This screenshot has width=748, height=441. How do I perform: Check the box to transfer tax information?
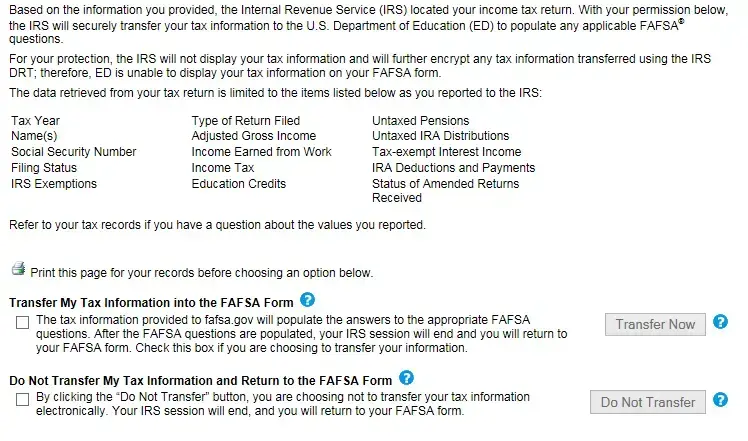coord(23,322)
